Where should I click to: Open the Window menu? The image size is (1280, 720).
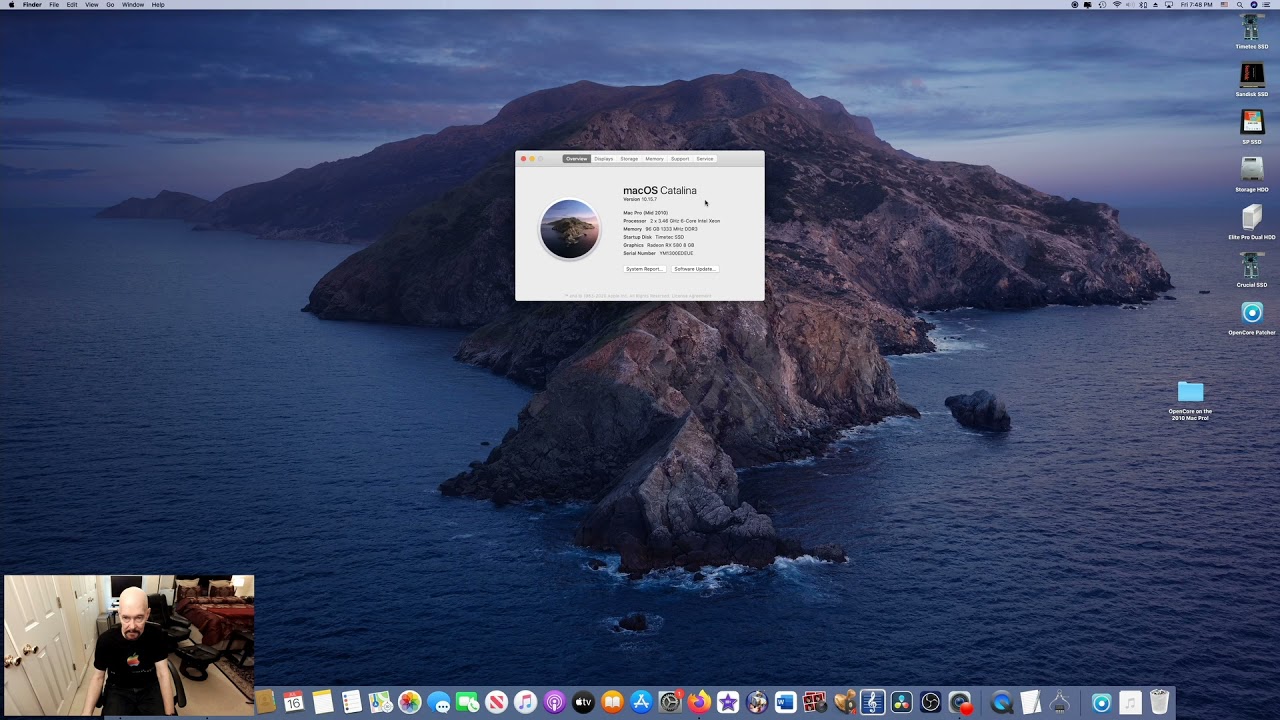(x=133, y=5)
